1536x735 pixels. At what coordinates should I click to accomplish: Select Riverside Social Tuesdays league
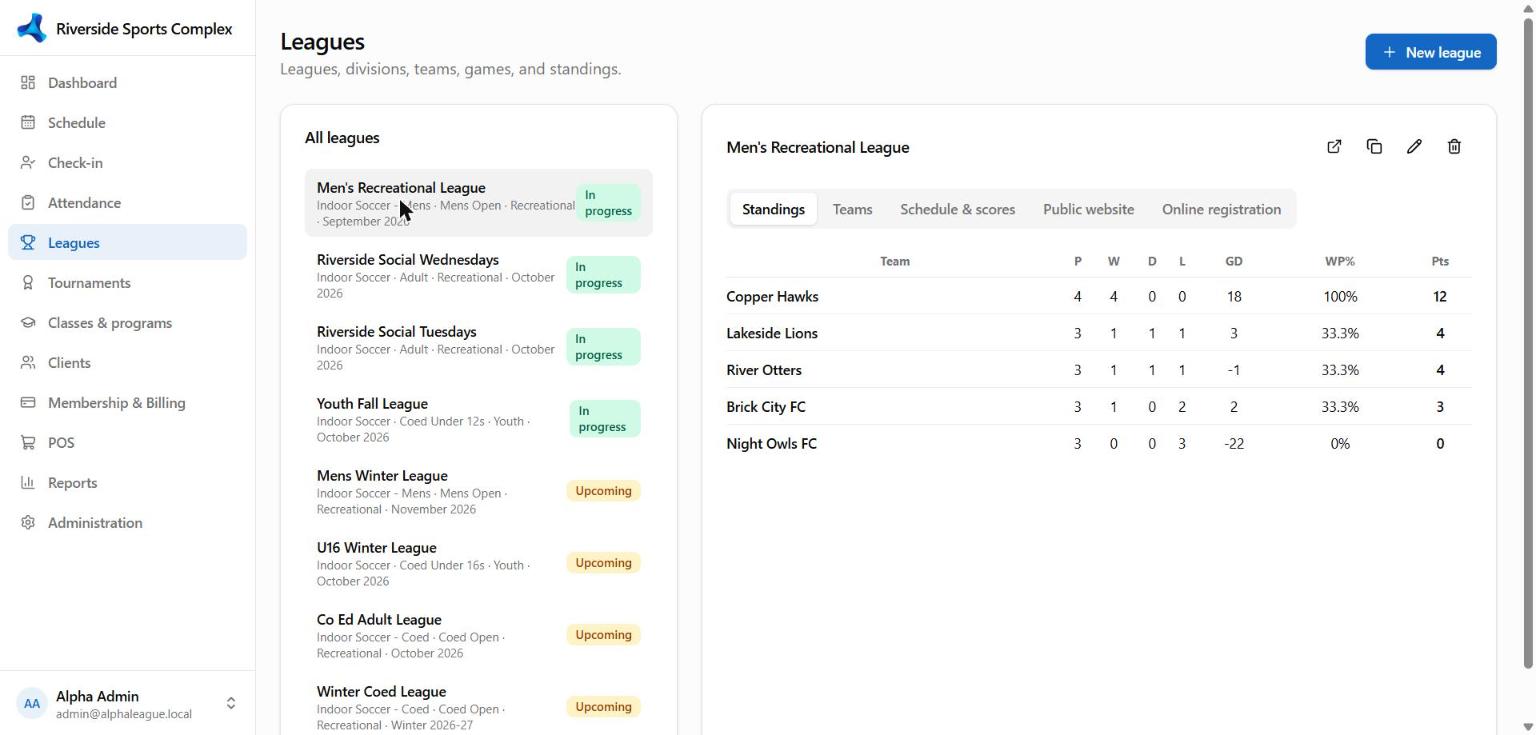[x=479, y=347]
